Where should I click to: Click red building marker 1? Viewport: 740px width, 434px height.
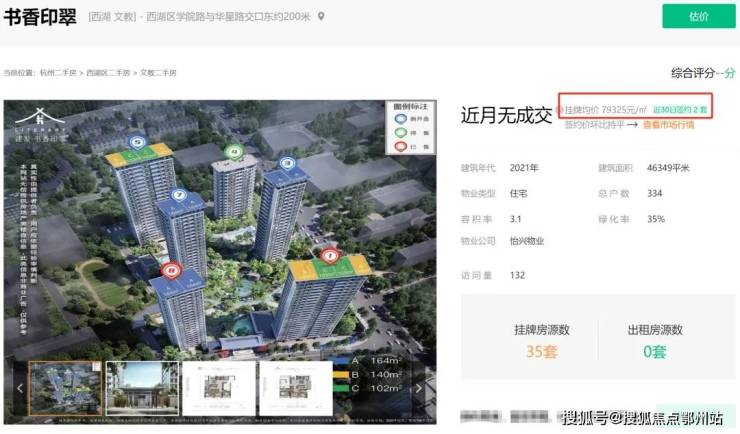click(x=330, y=256)
